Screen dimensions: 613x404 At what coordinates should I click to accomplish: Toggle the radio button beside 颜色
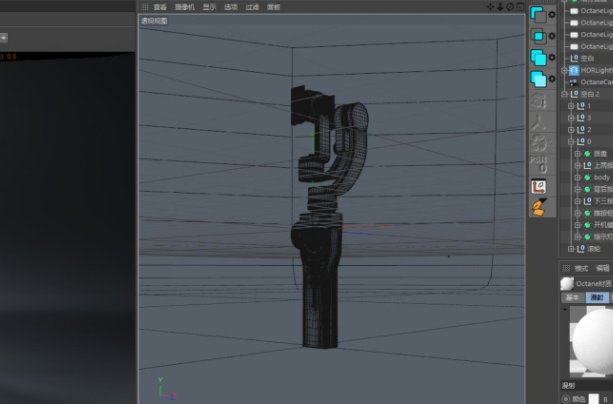(565, 398)
